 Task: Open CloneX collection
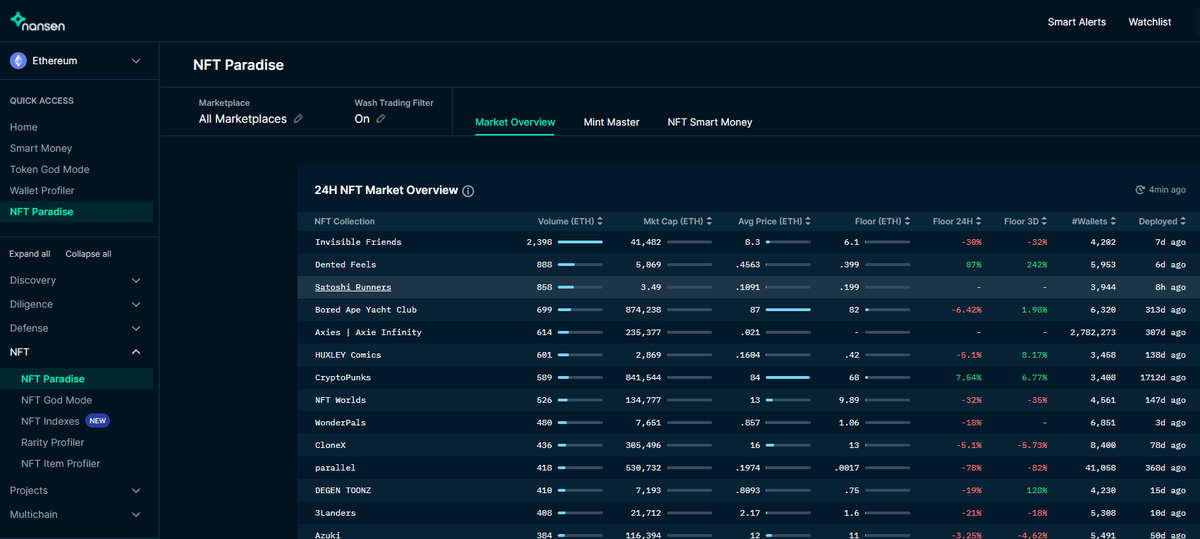[x=330, y=445]
